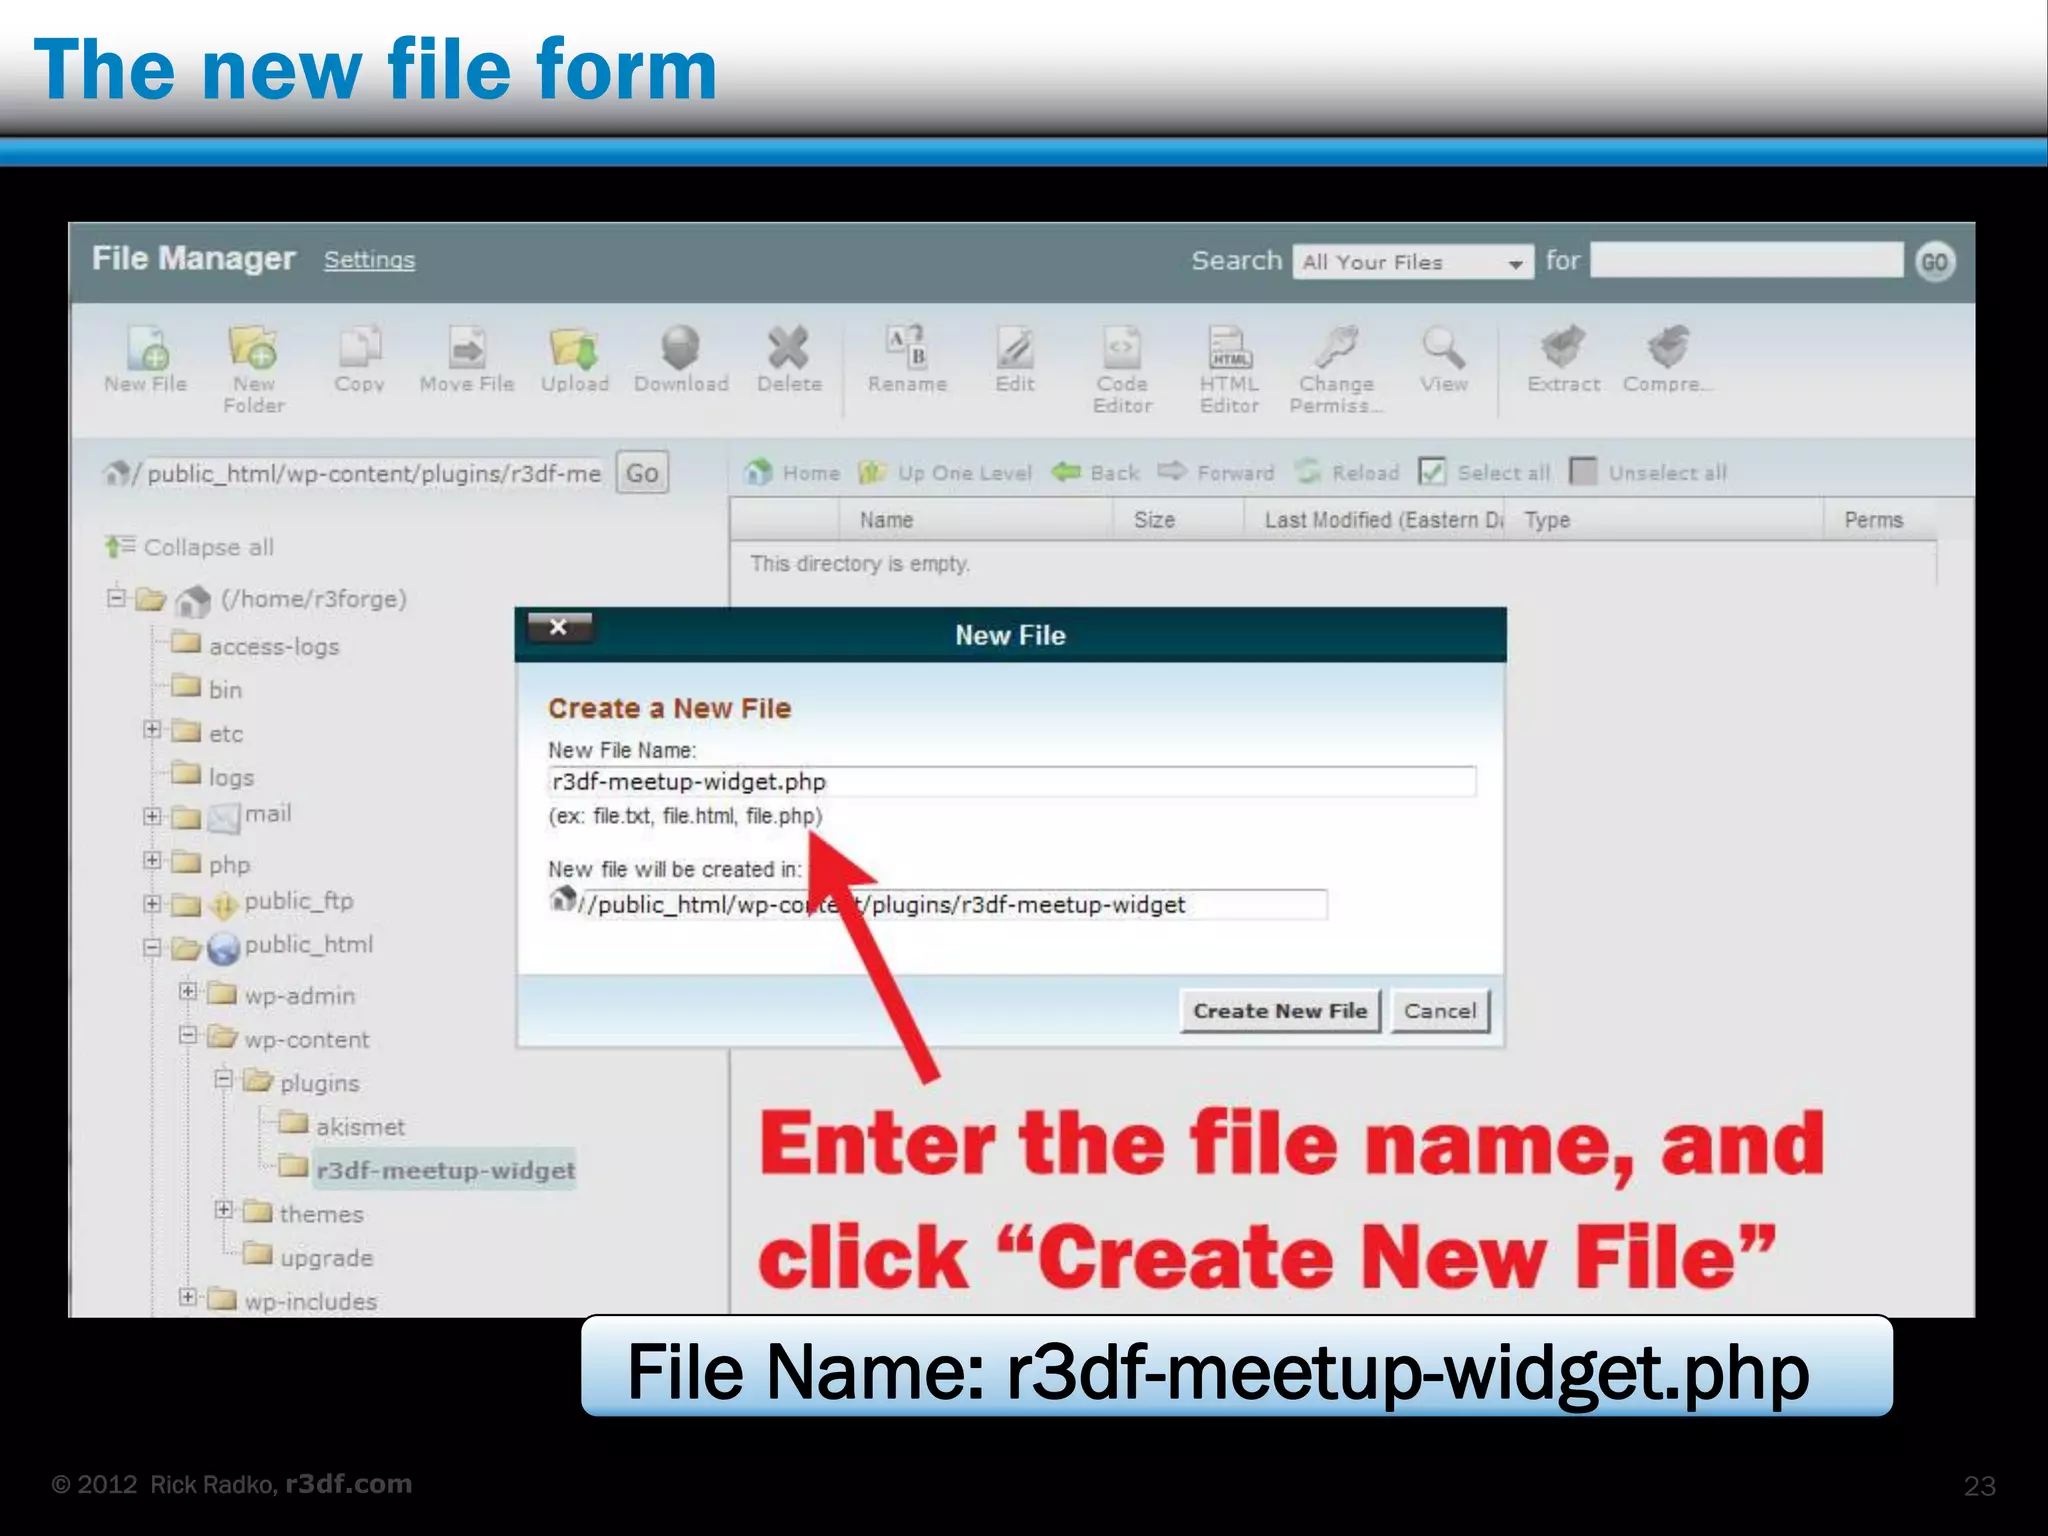
Task: Click the New File Name input field
Action: point(1012,781)
